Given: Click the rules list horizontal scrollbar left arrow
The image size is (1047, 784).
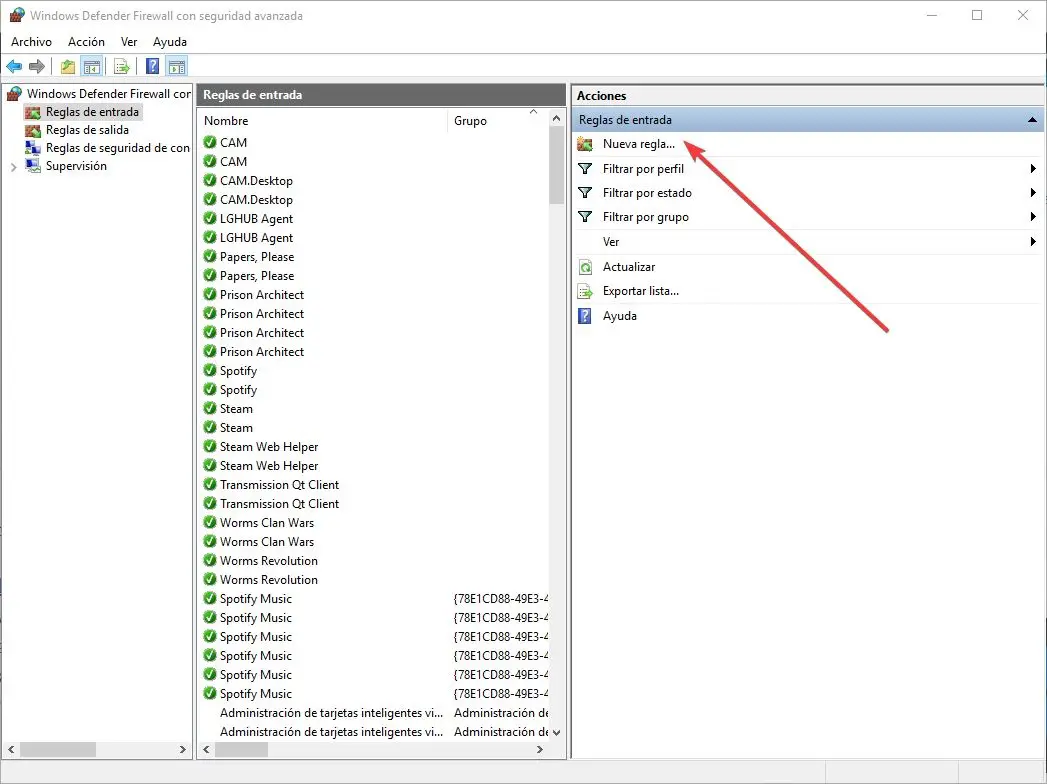Looking at the screenshot, I should [x=206, y=750].
